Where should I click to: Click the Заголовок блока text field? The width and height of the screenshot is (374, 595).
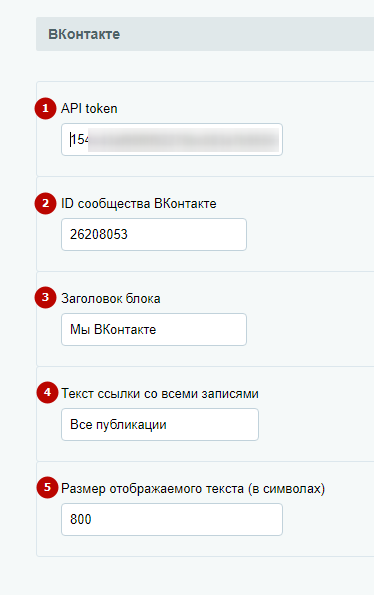(154, 329)
